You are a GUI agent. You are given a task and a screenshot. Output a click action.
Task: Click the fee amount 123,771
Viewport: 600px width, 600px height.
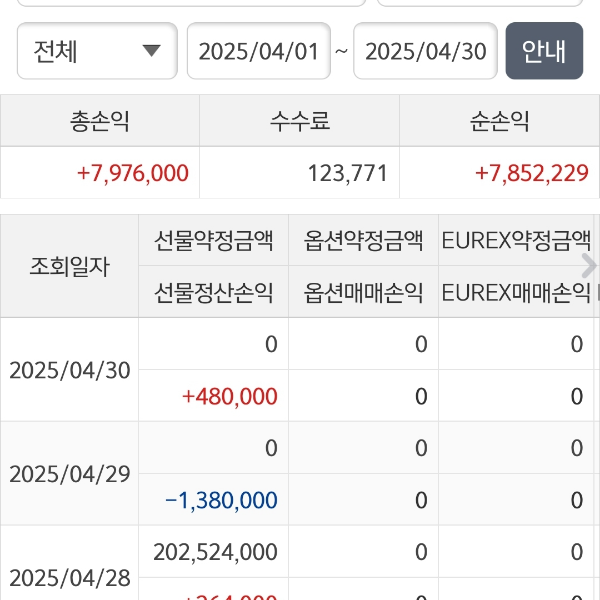pos(347,173)
